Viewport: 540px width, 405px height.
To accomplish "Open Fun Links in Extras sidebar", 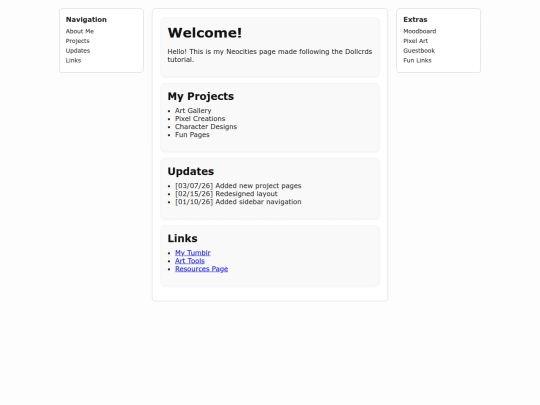I will coord(417,60).
